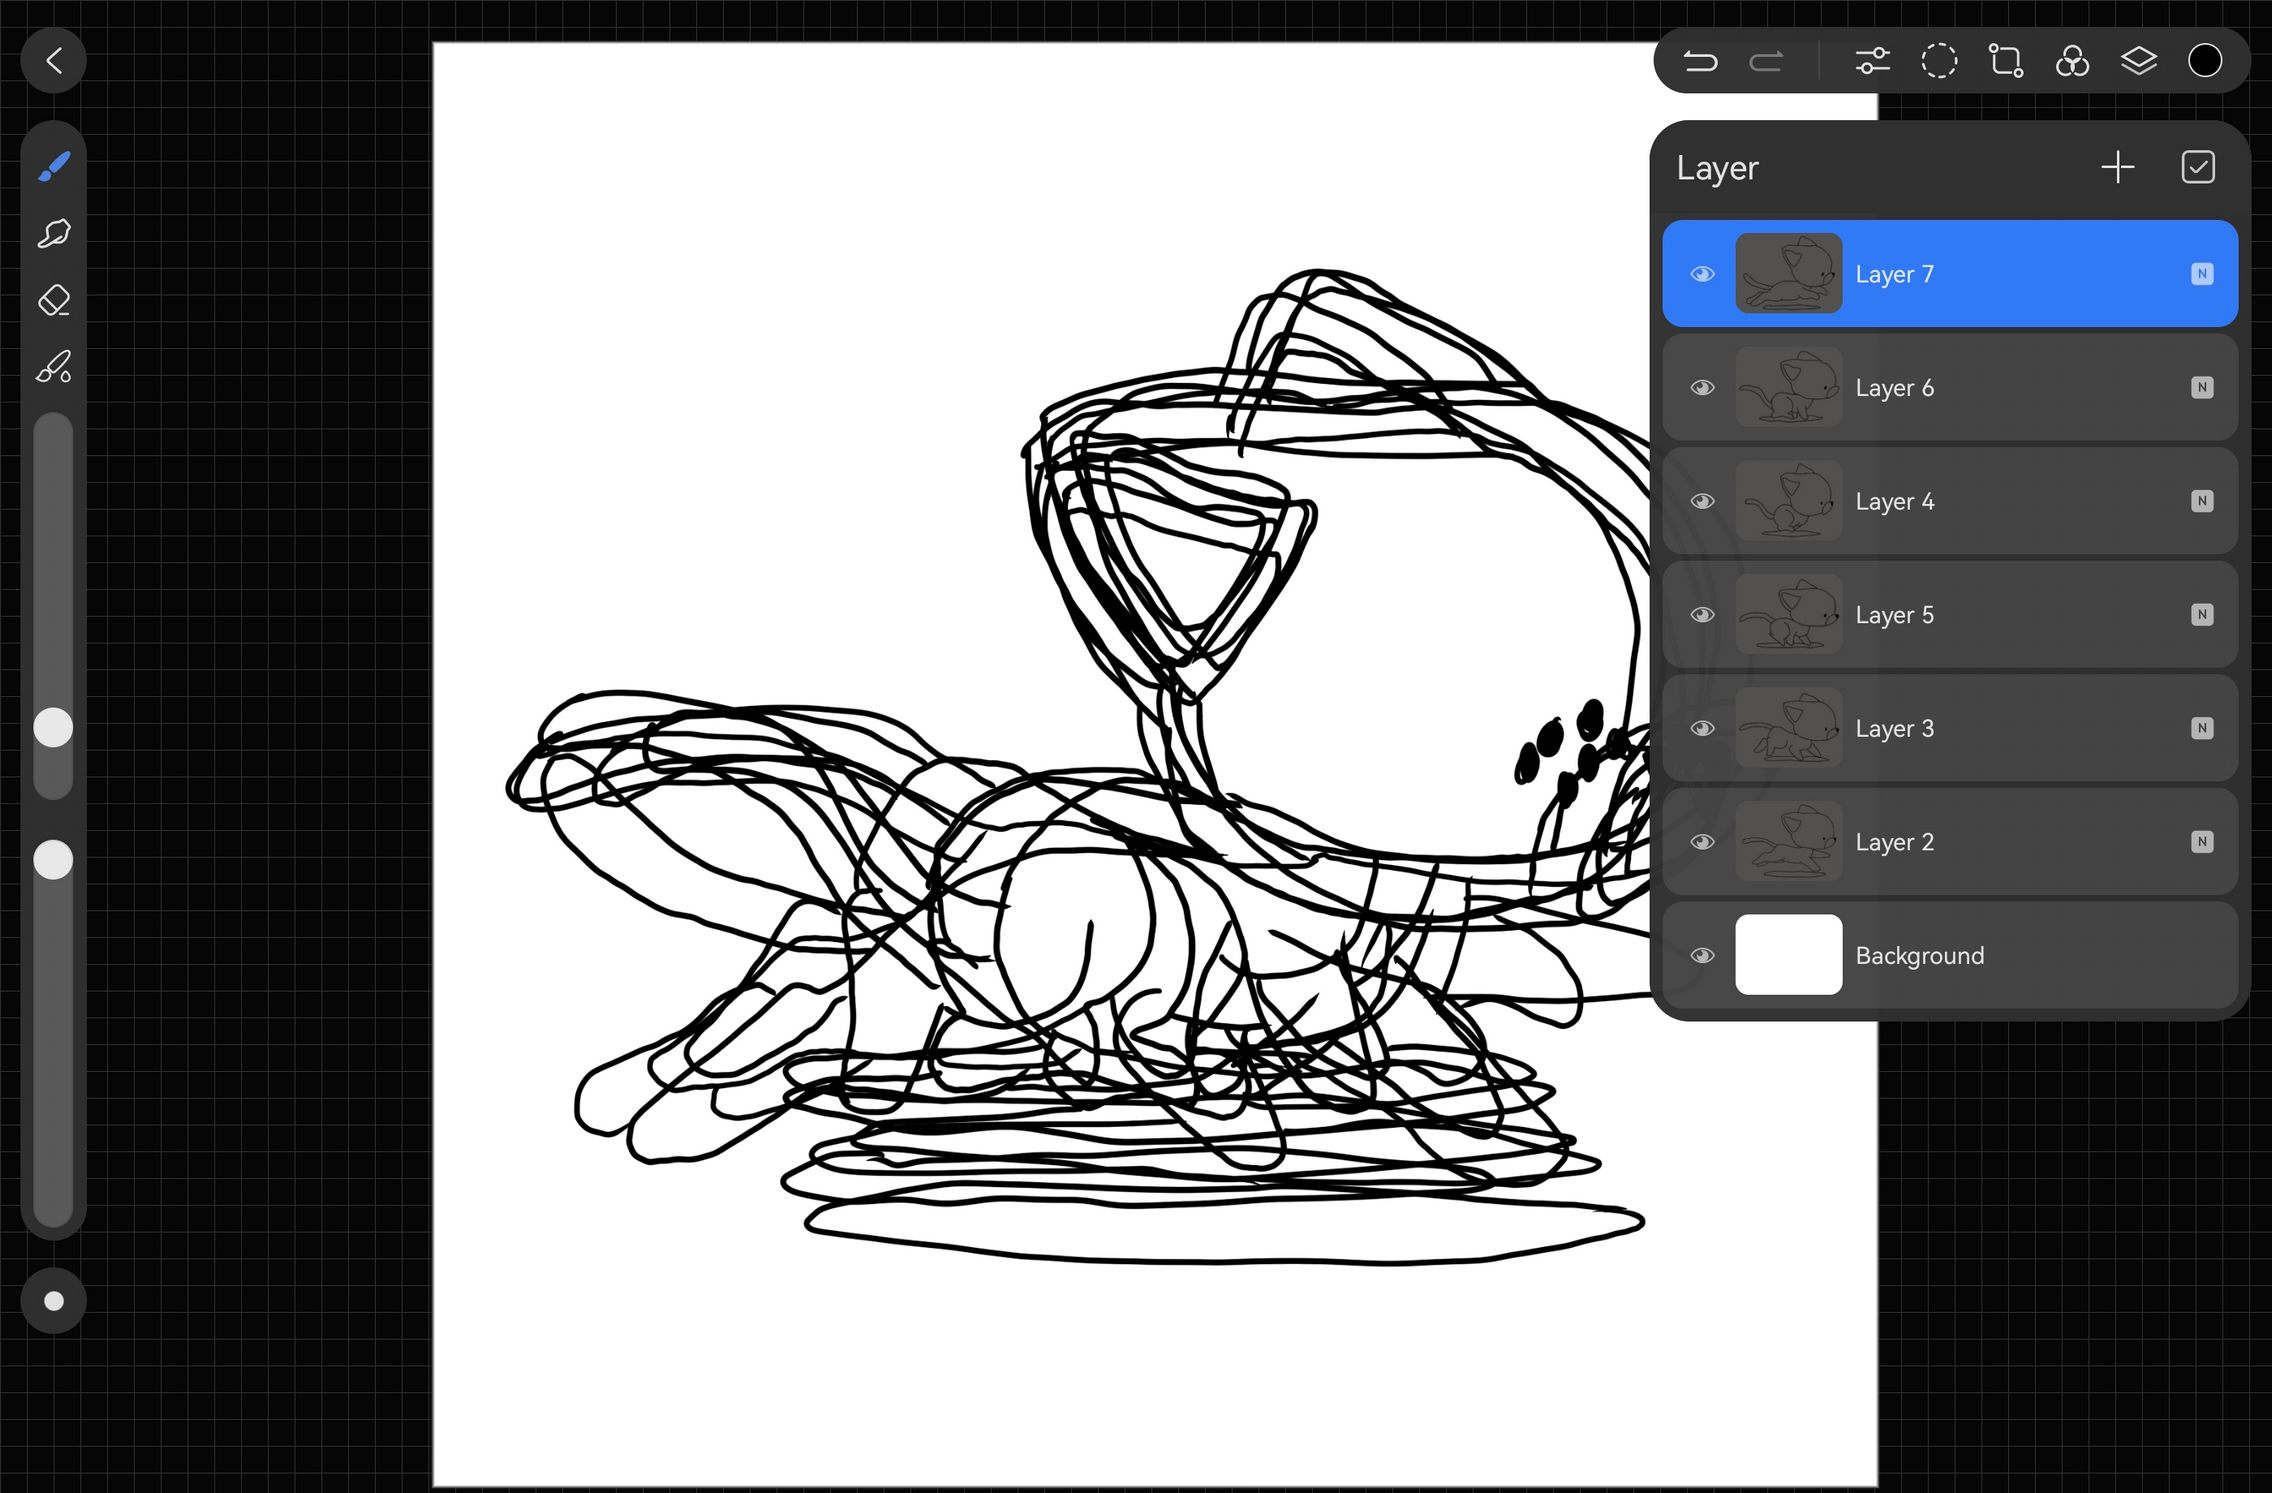
Task: Open the color filters icon
Action: coord(2072,61)
